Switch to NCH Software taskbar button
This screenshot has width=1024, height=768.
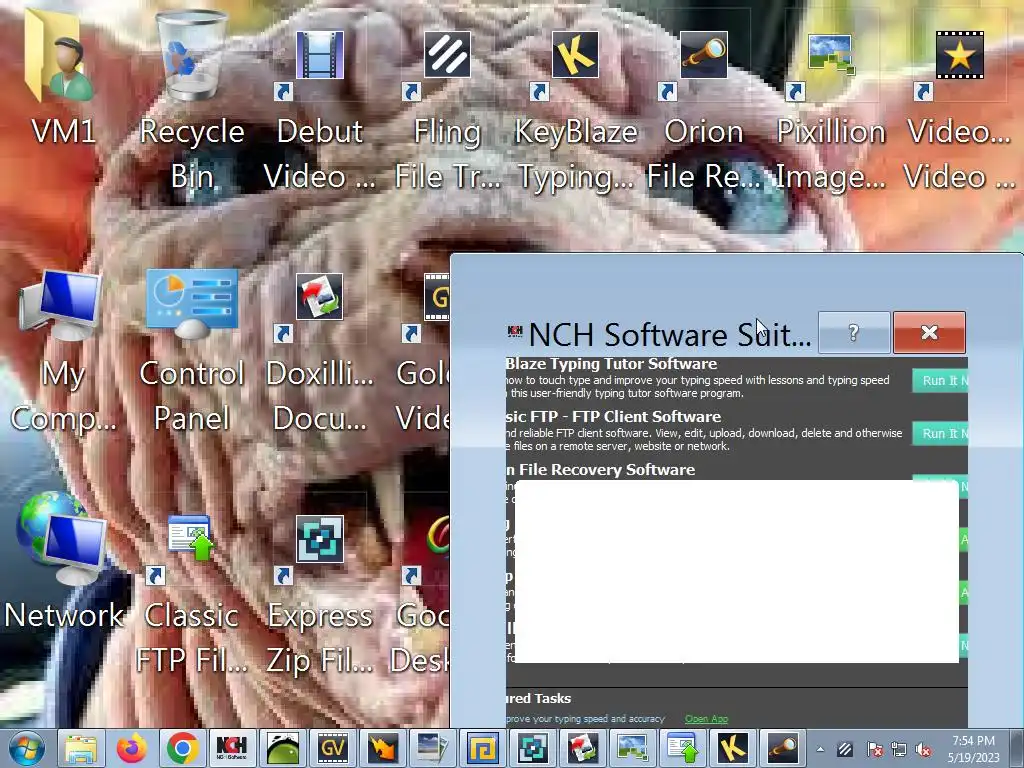click(x=232, y=748)
